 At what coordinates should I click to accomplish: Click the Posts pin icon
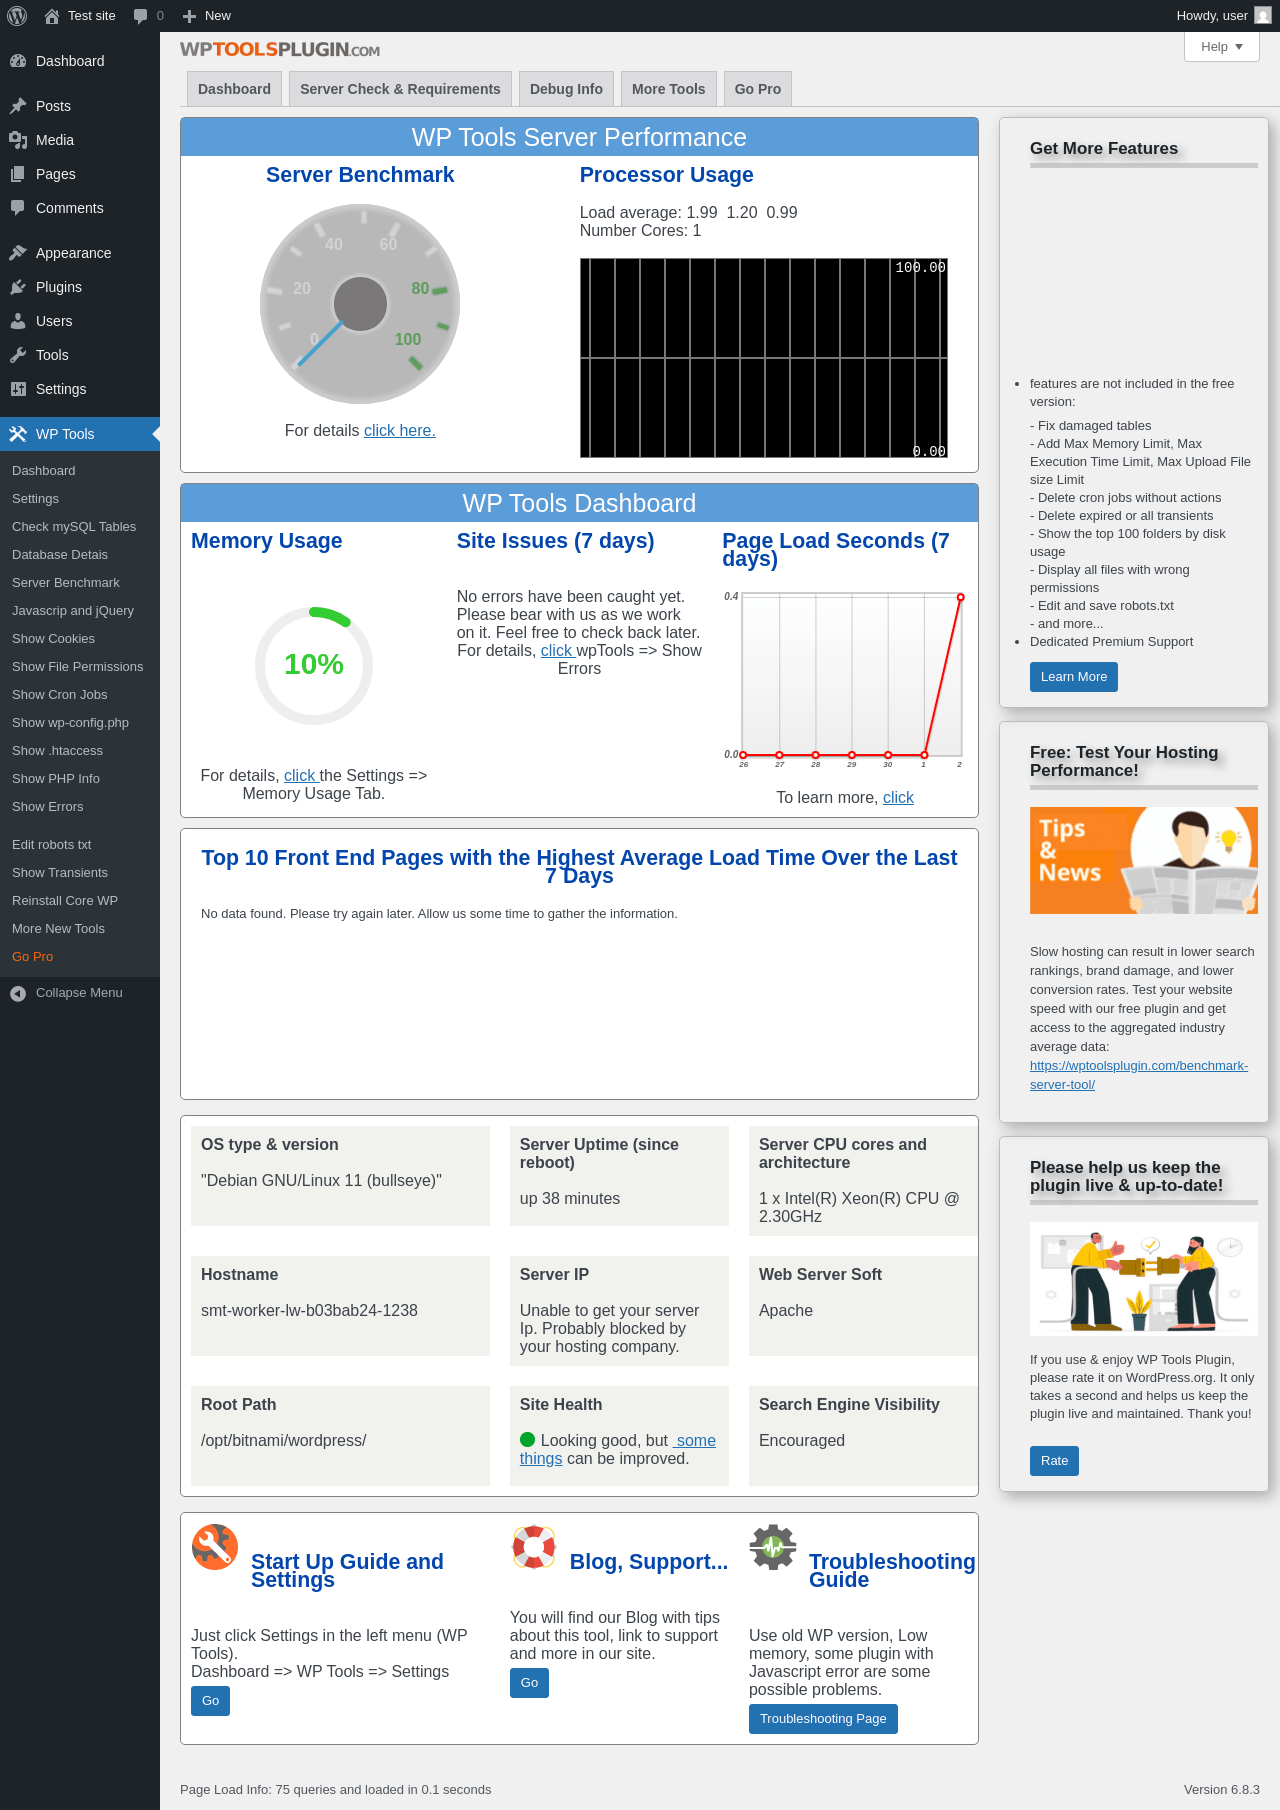click(18, 106)
